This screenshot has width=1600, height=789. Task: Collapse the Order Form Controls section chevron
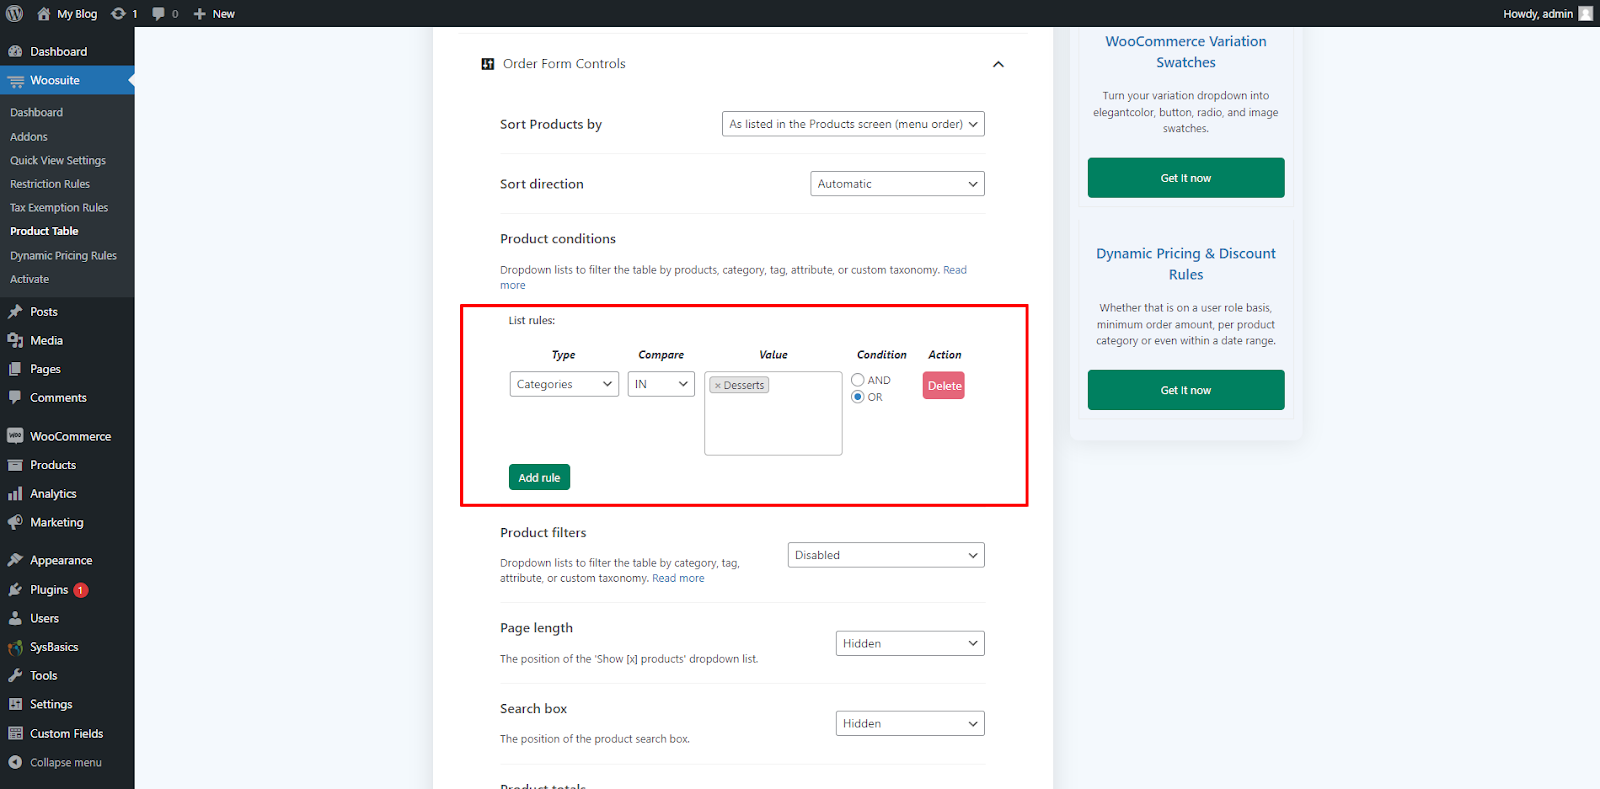[998, 64]
